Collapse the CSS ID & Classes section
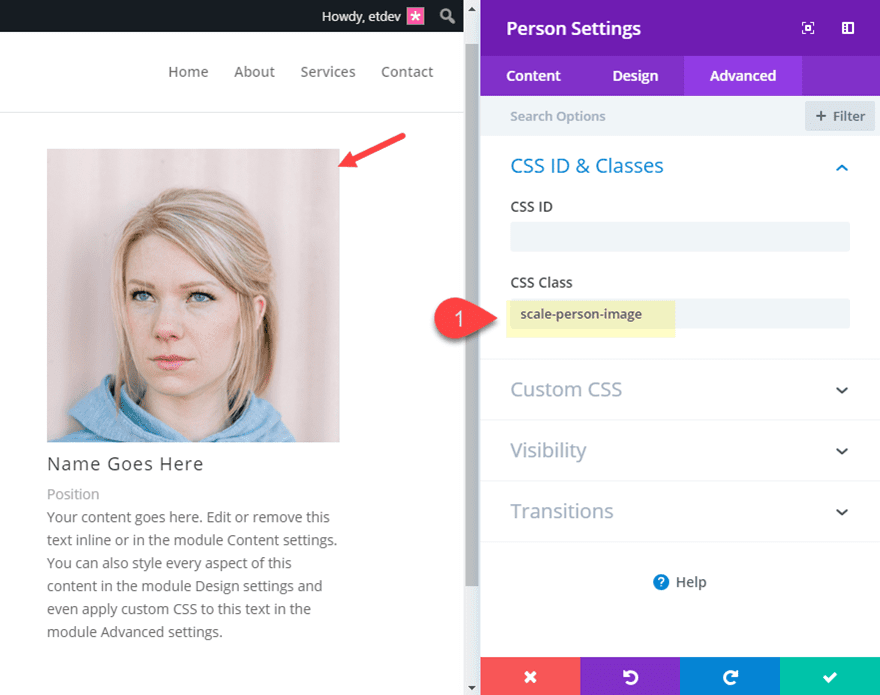The height and width of the screenshot is (695, 880). (x=841, y=167)
